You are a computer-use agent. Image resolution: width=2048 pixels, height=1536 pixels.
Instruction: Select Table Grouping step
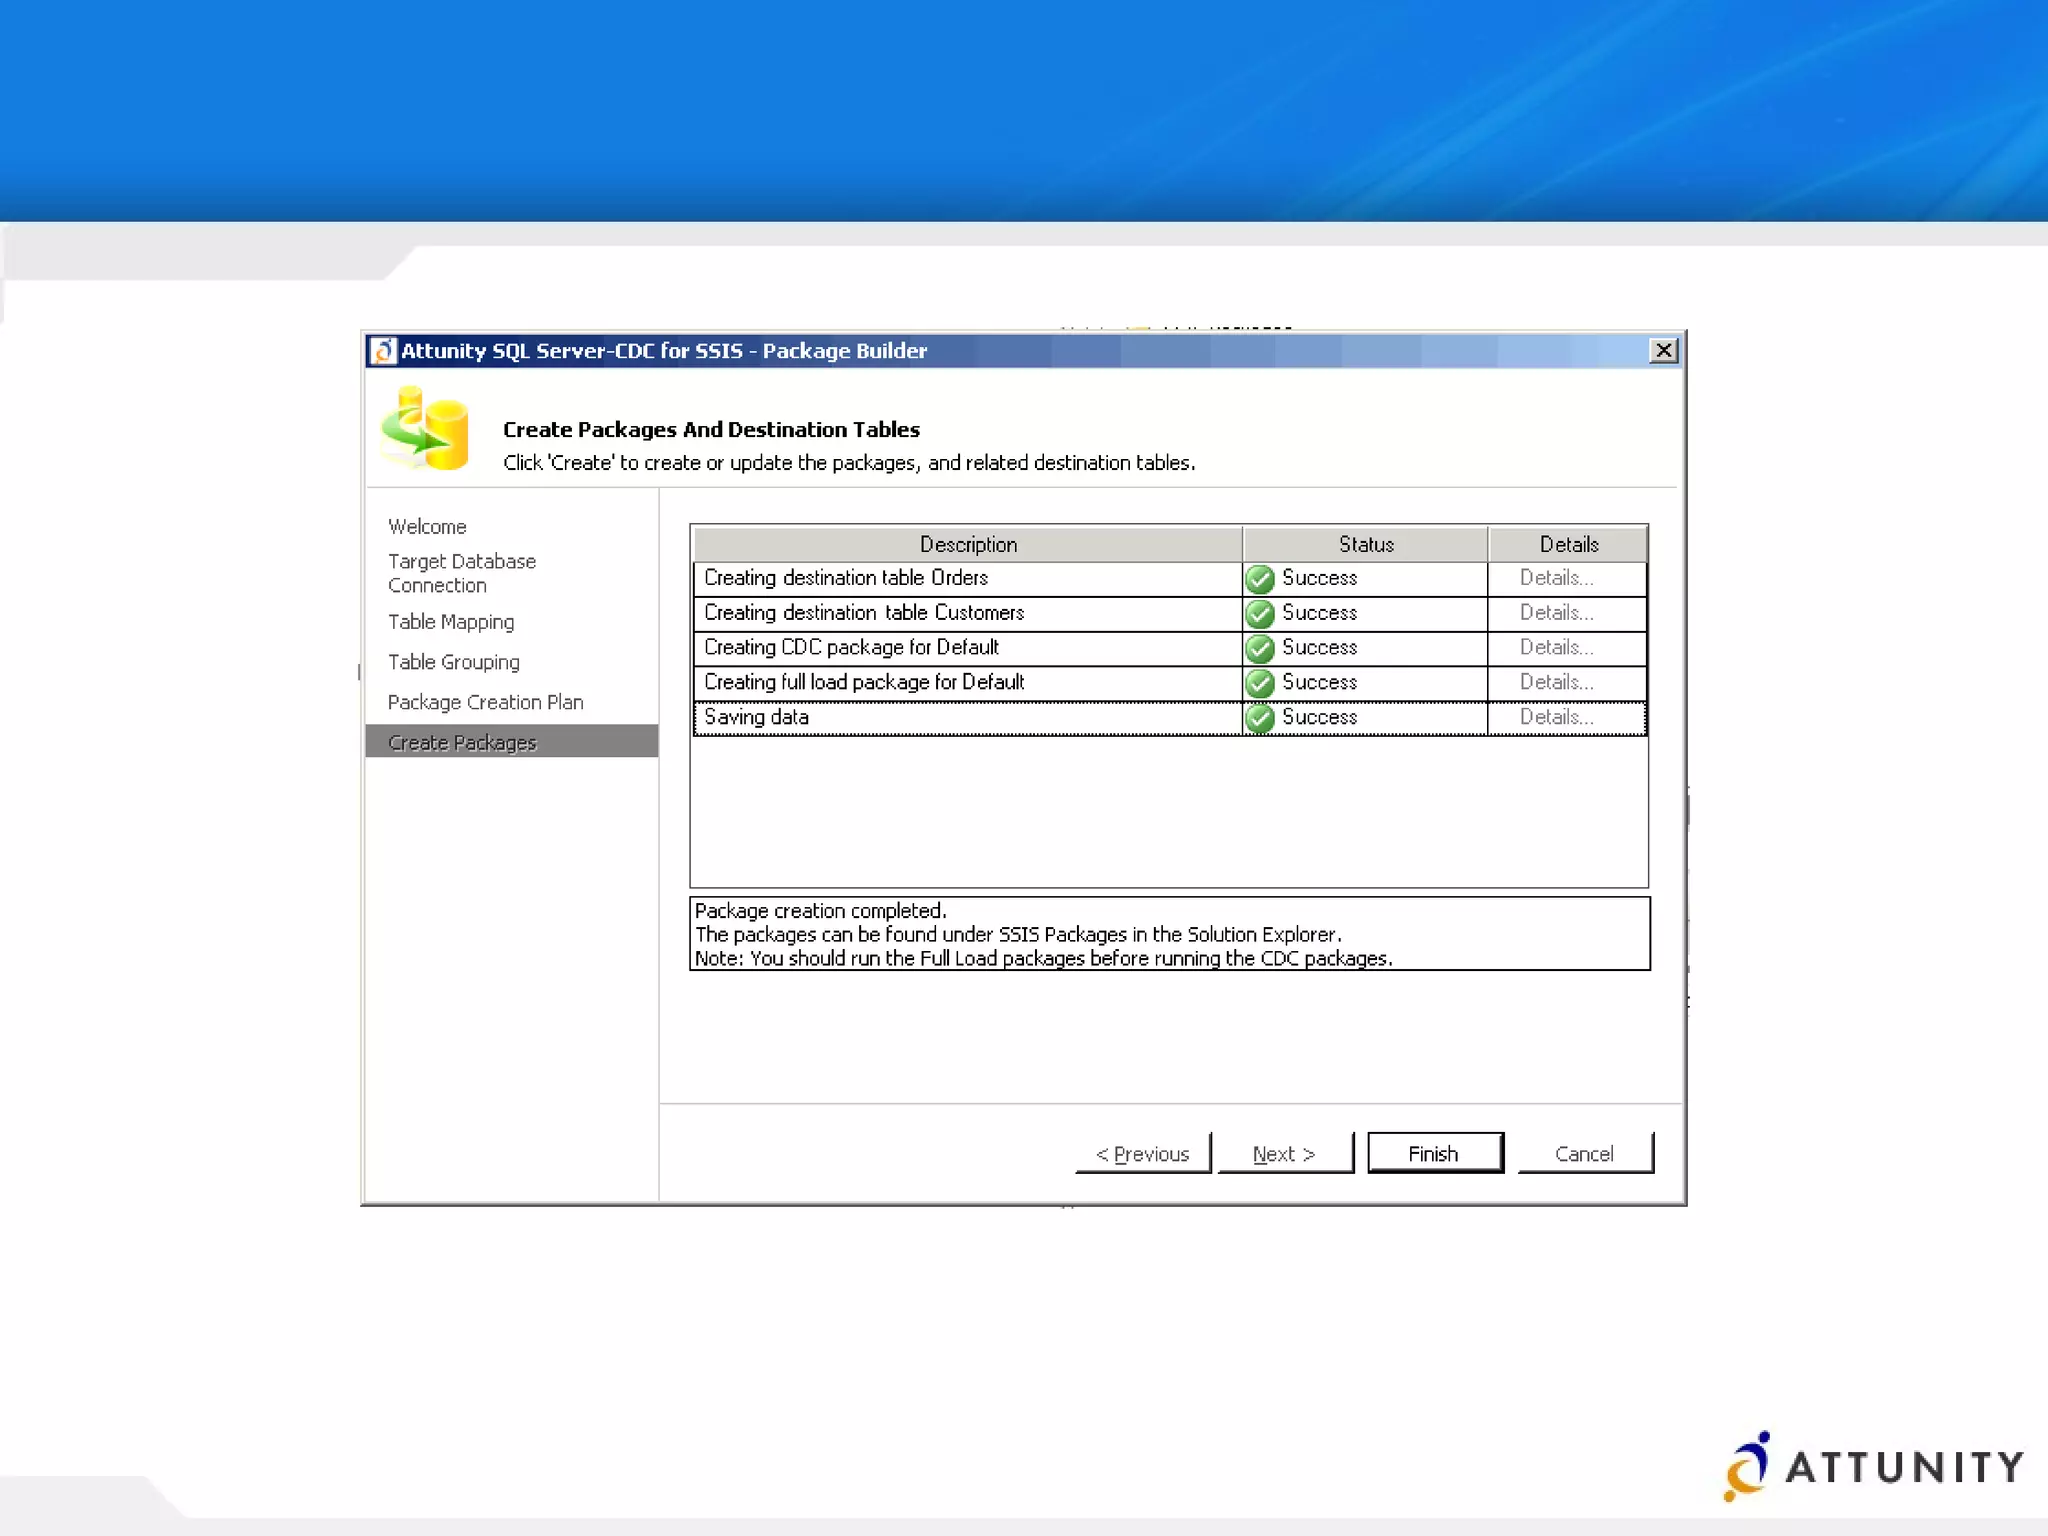[454, 662]
